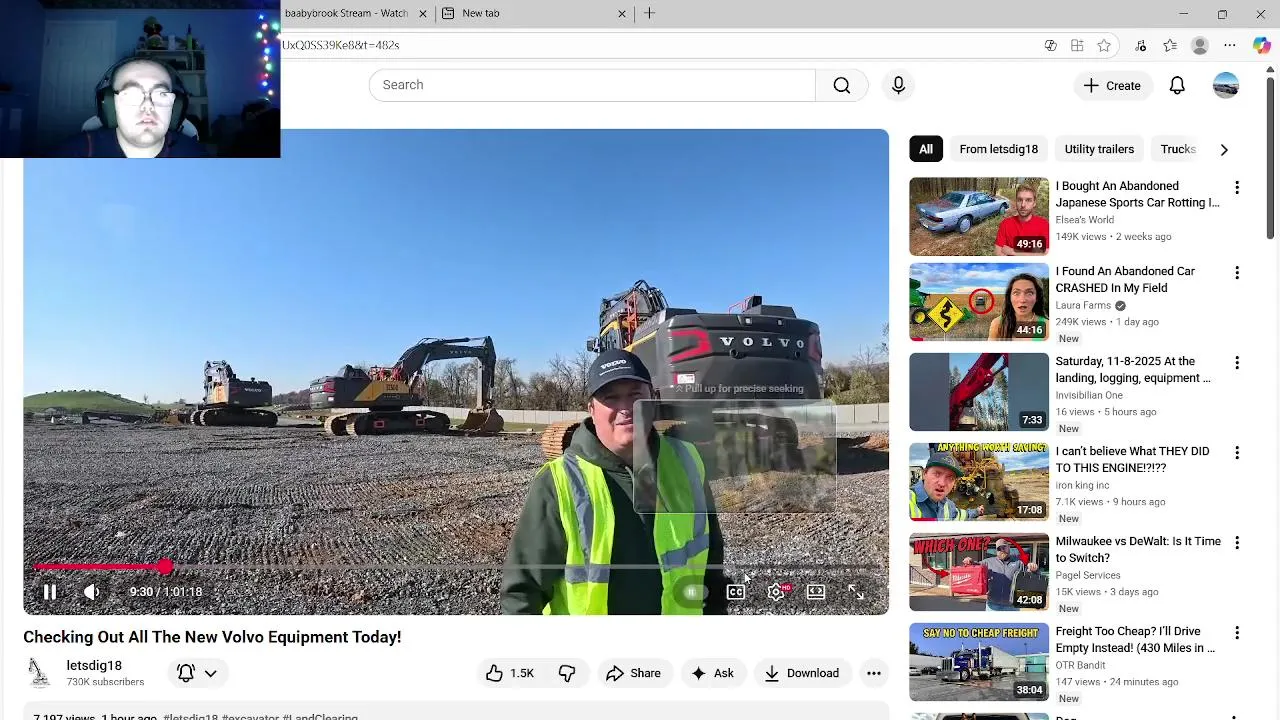Mute the video using the speaker icon

[x=91, y=592]
